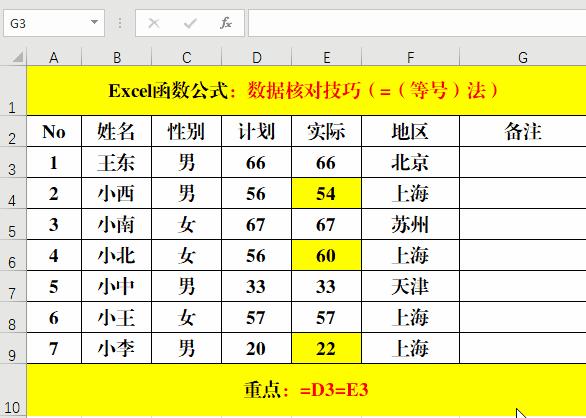Click yellow highlighted cell with 54
This screenshot has width=586, height=418.
326,193
